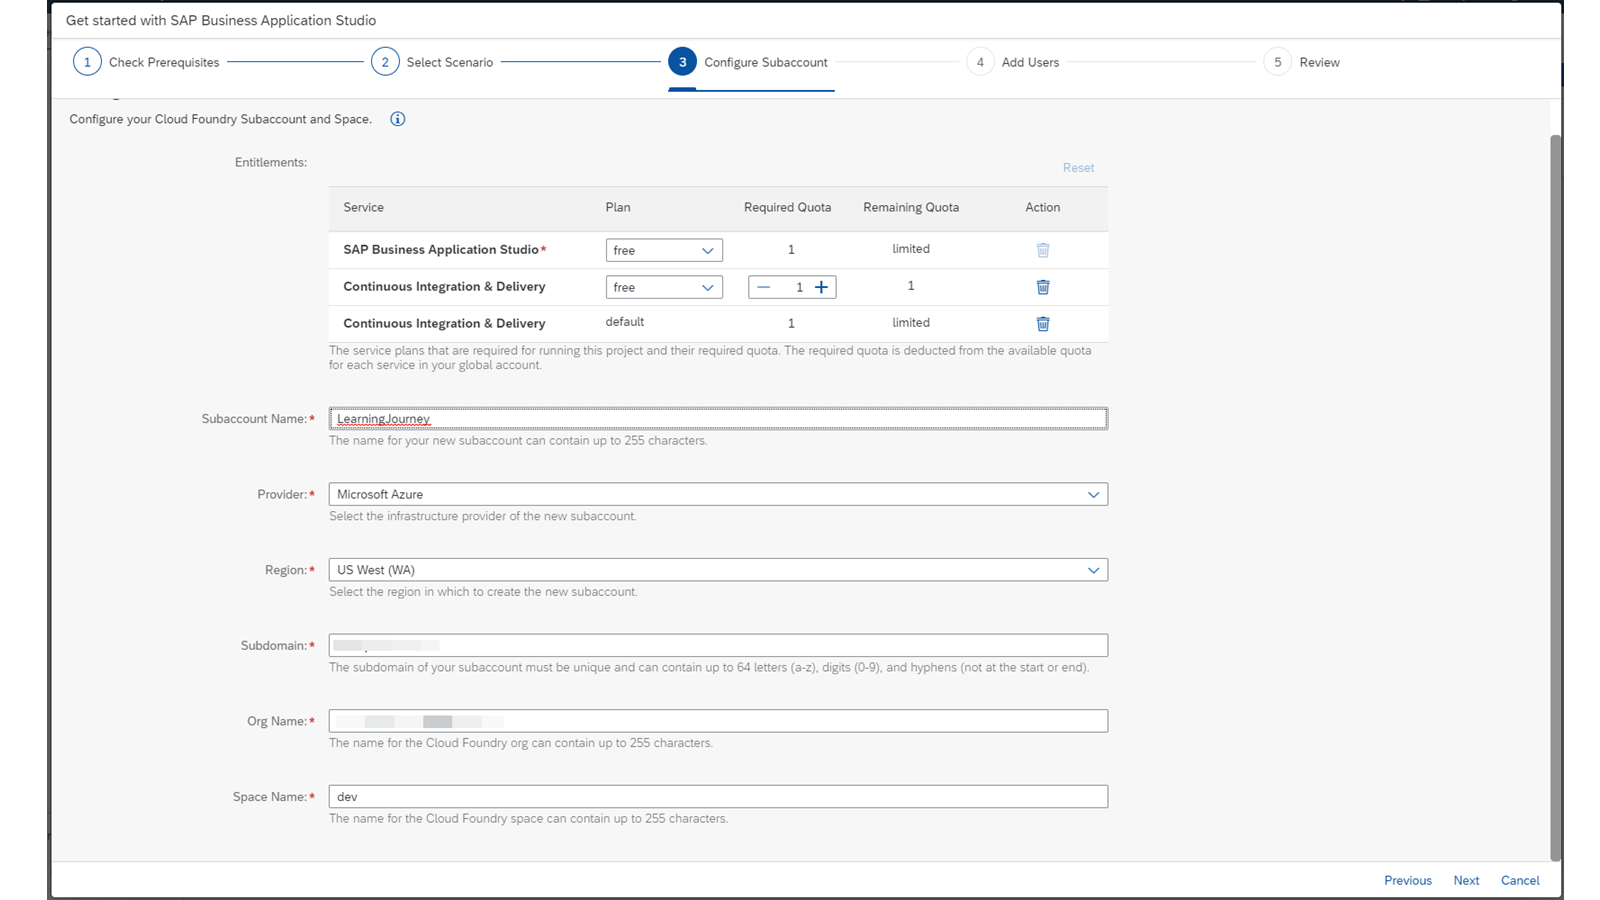Focus the Subaccount Name input field

[718, 419]
